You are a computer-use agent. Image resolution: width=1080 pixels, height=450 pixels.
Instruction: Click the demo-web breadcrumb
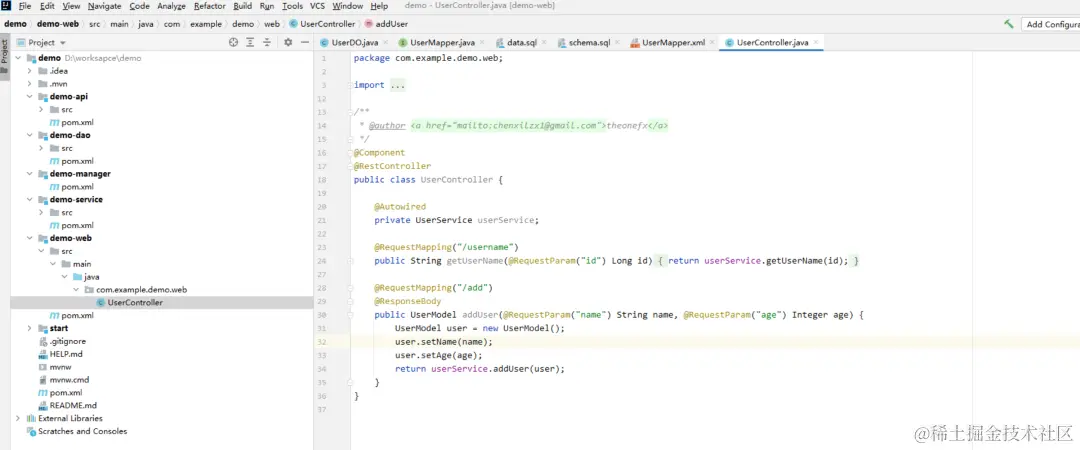pos(58,23)
